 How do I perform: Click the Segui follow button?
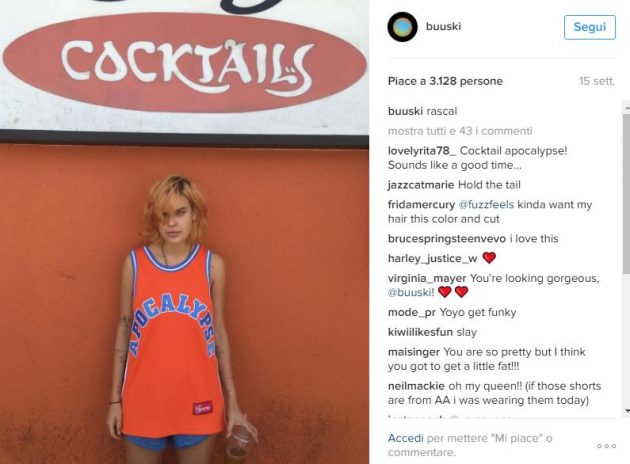point(589,27)
